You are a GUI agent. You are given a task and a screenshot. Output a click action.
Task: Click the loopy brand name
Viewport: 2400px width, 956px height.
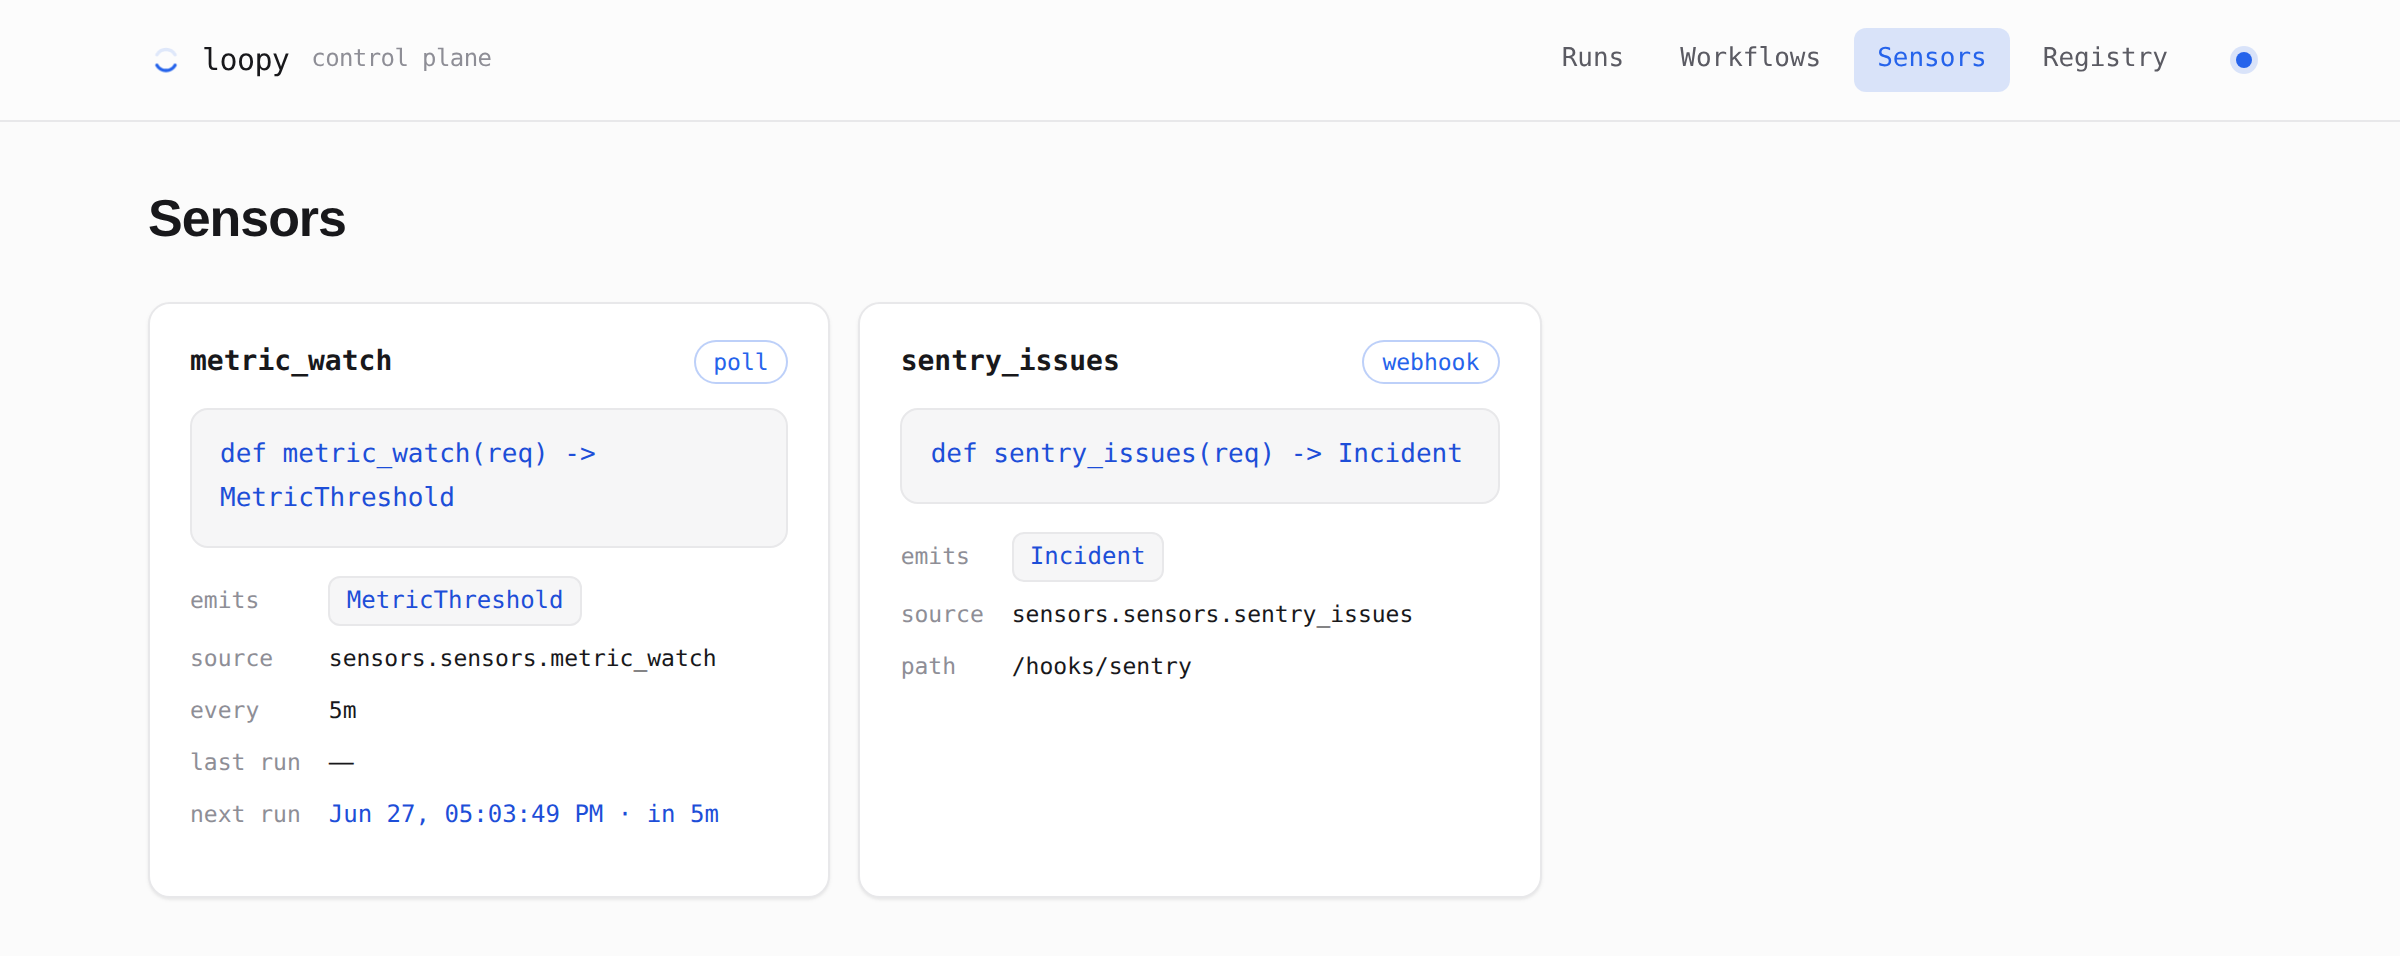click(x=246, y=60)
